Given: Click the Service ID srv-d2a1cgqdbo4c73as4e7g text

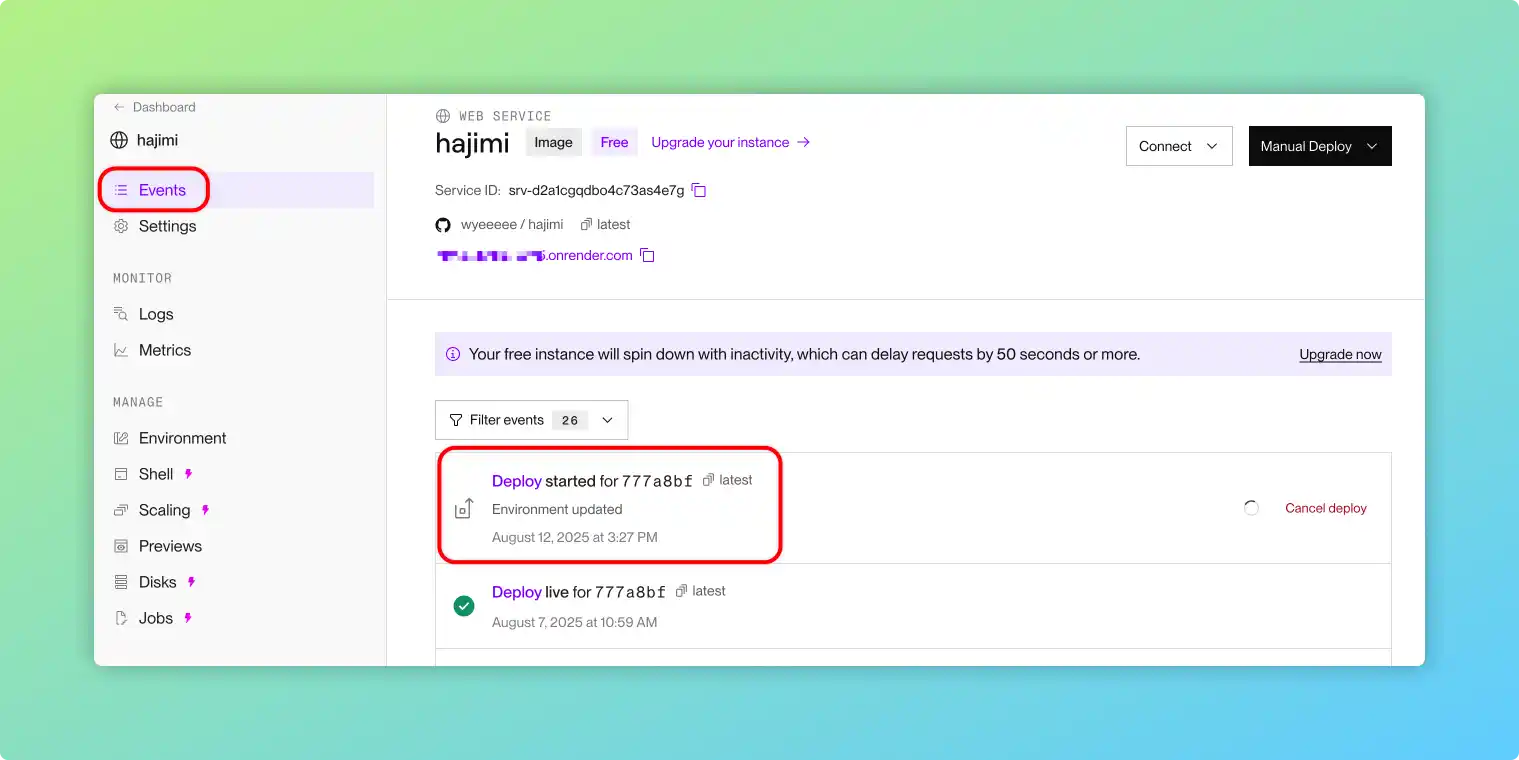Looking at the screenshot, I should [596, 190].
